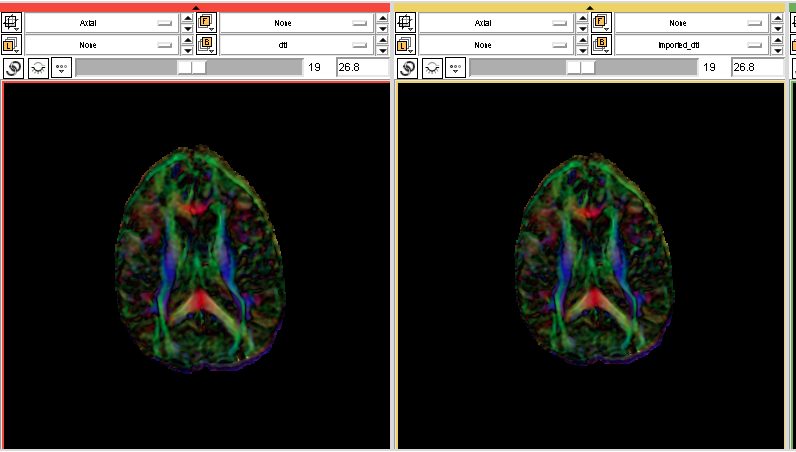Toggle slice visibility eye in red viewer
The width and height of the screenshot is (796, 452).
[x=38, y=67]
